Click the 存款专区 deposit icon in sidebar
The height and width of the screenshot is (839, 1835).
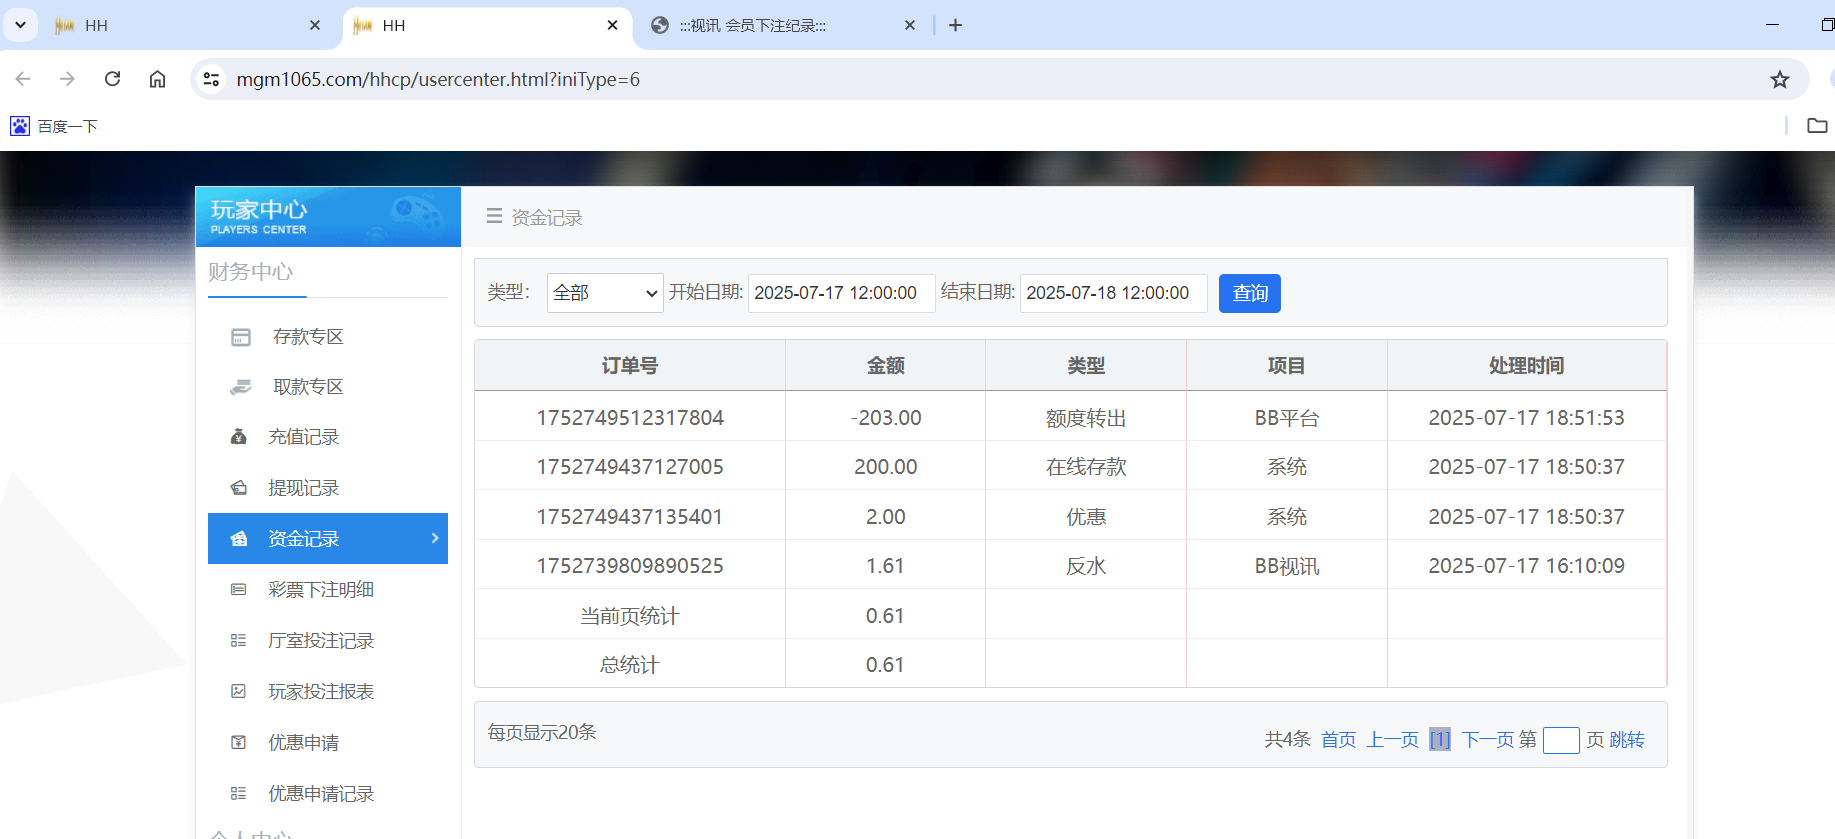tap(241, 337)
